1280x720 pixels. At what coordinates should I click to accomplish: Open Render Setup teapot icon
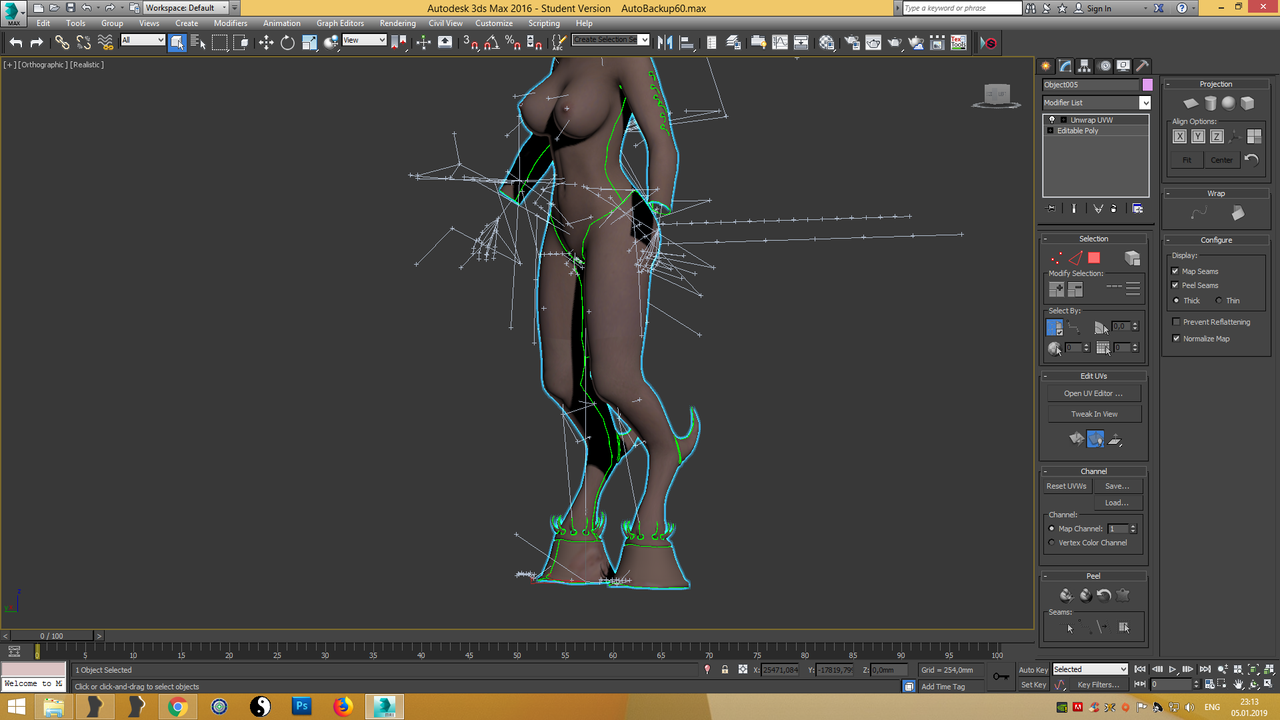[x=850, y=42]
